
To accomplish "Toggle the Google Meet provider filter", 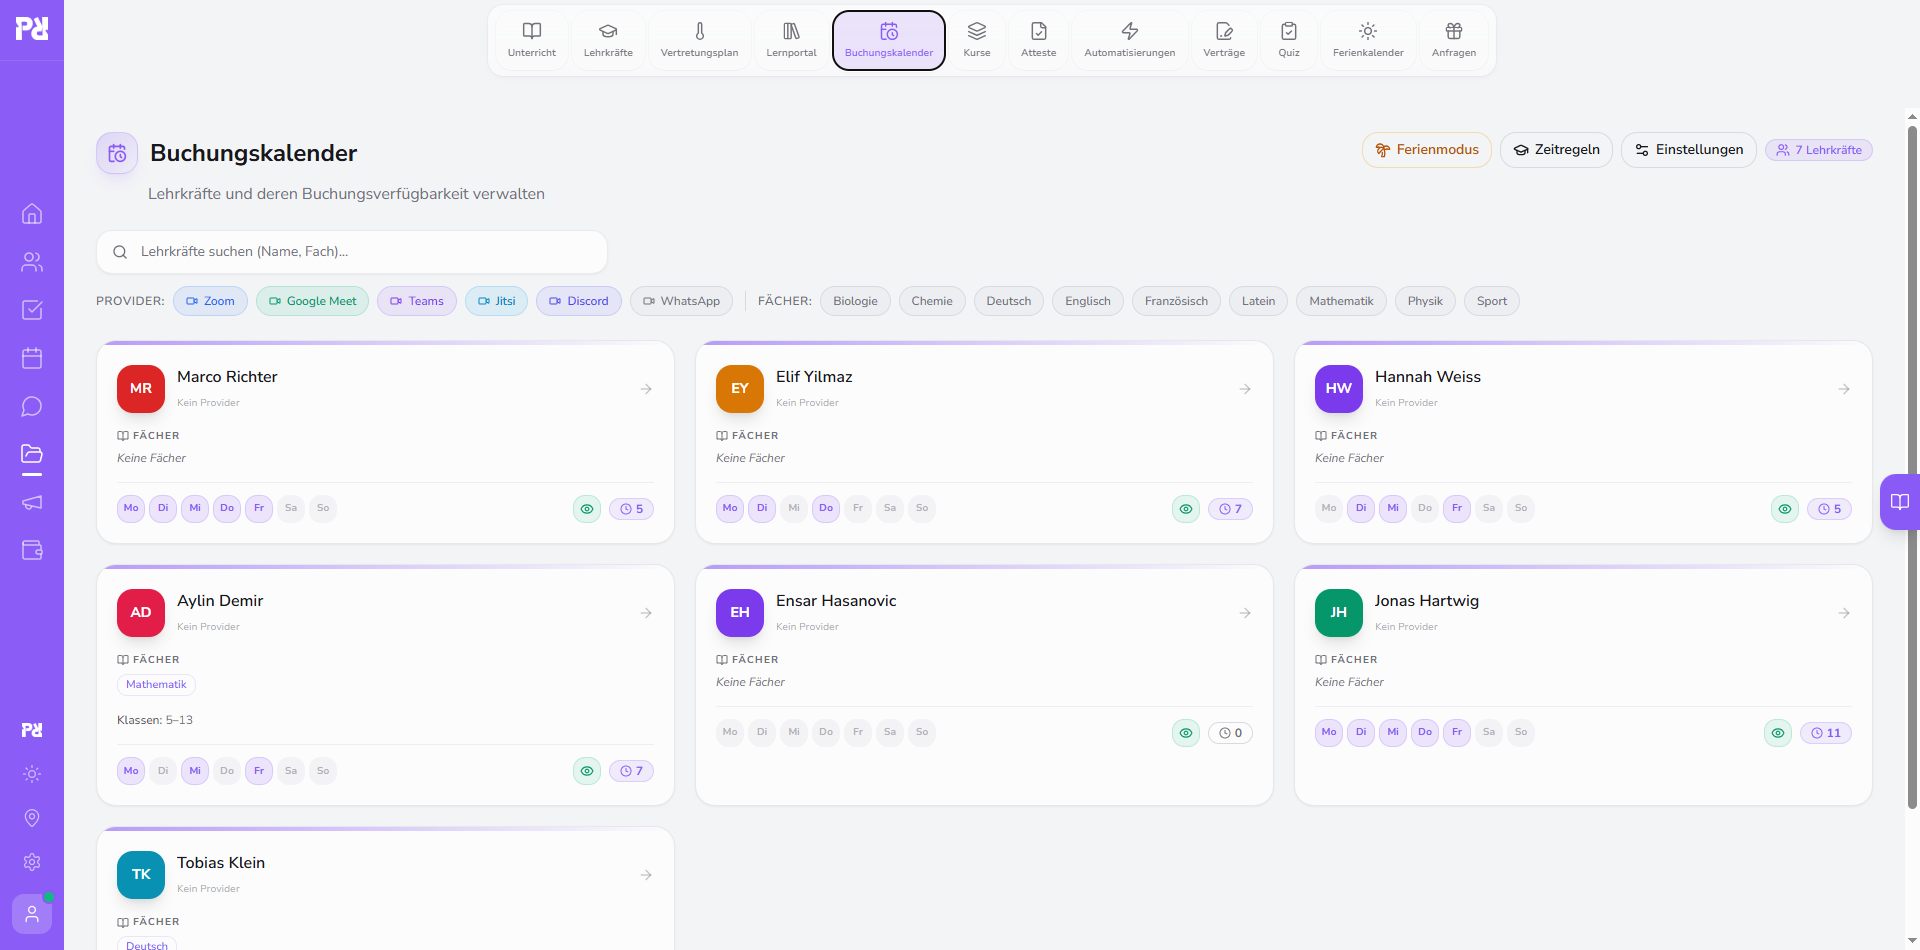I will [x=312, y=301].
